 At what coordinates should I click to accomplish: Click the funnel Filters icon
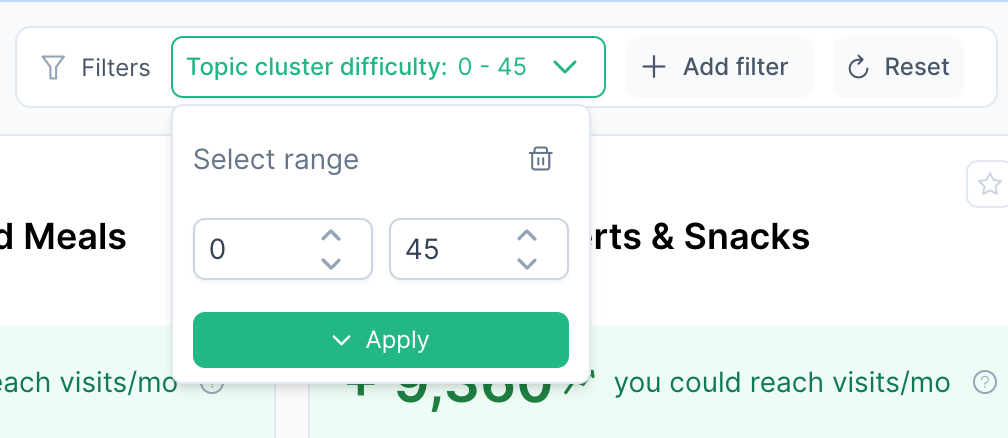pos(53,67)
